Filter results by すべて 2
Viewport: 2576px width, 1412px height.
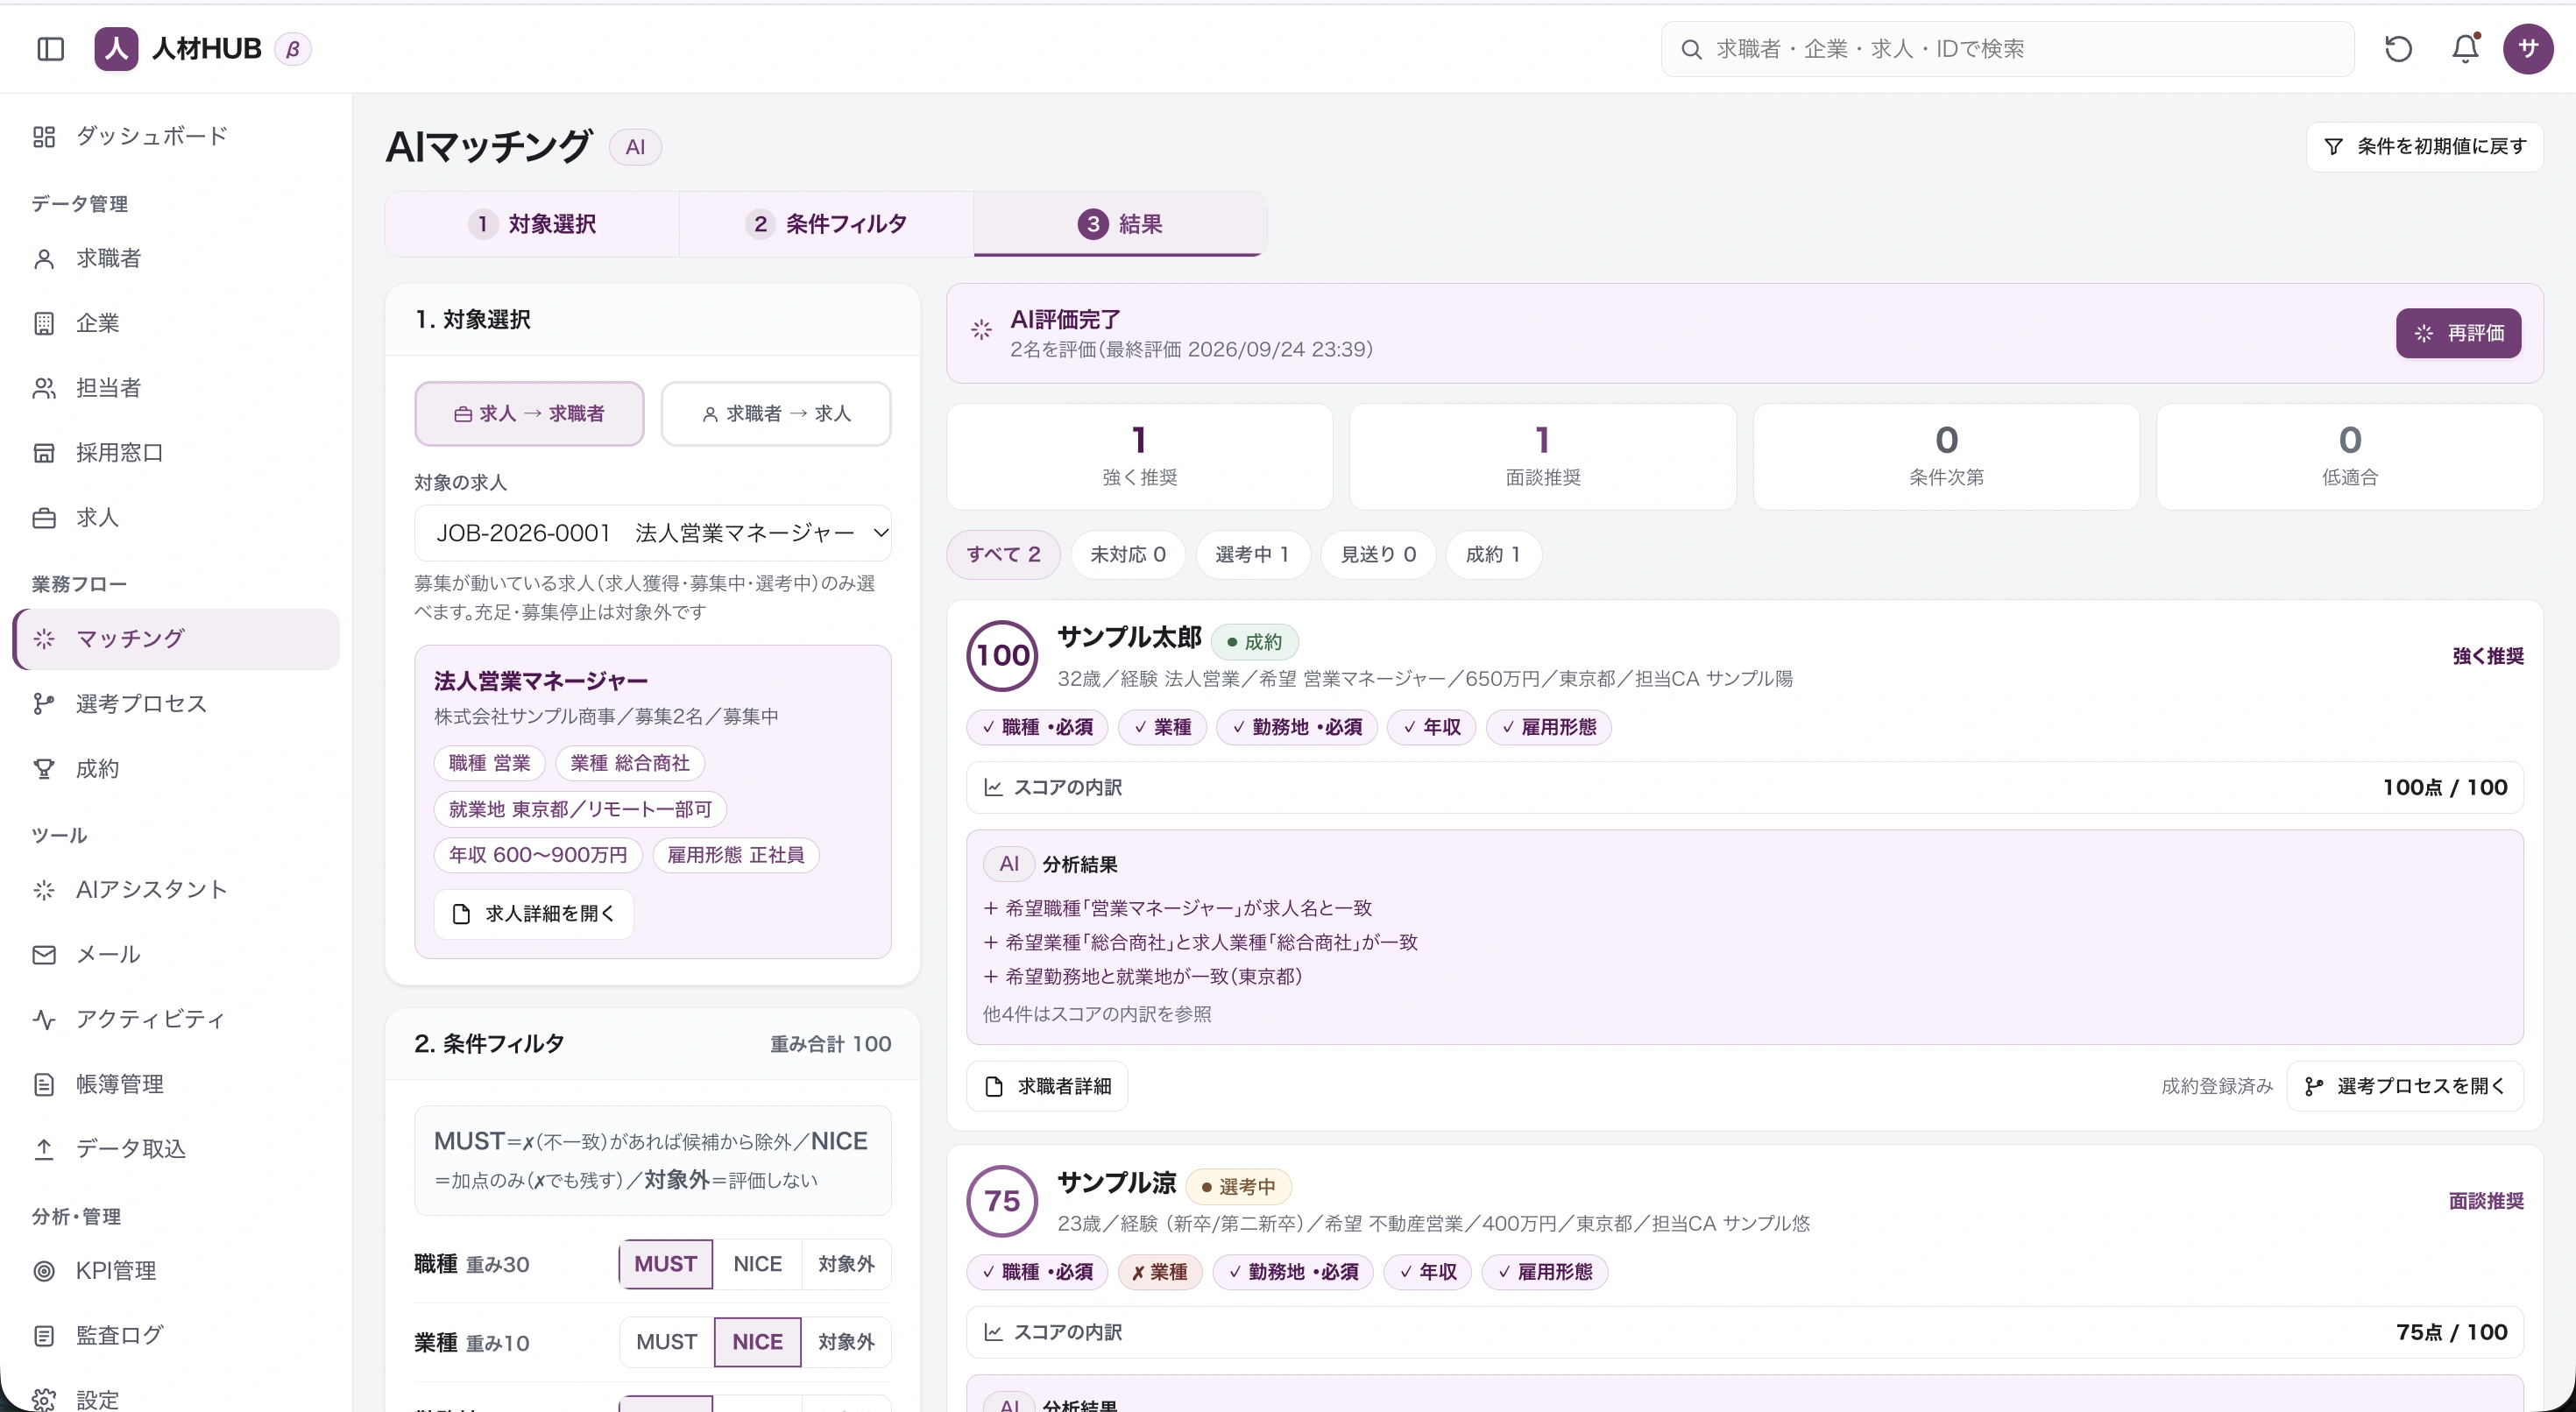[x=1003, y=555]
